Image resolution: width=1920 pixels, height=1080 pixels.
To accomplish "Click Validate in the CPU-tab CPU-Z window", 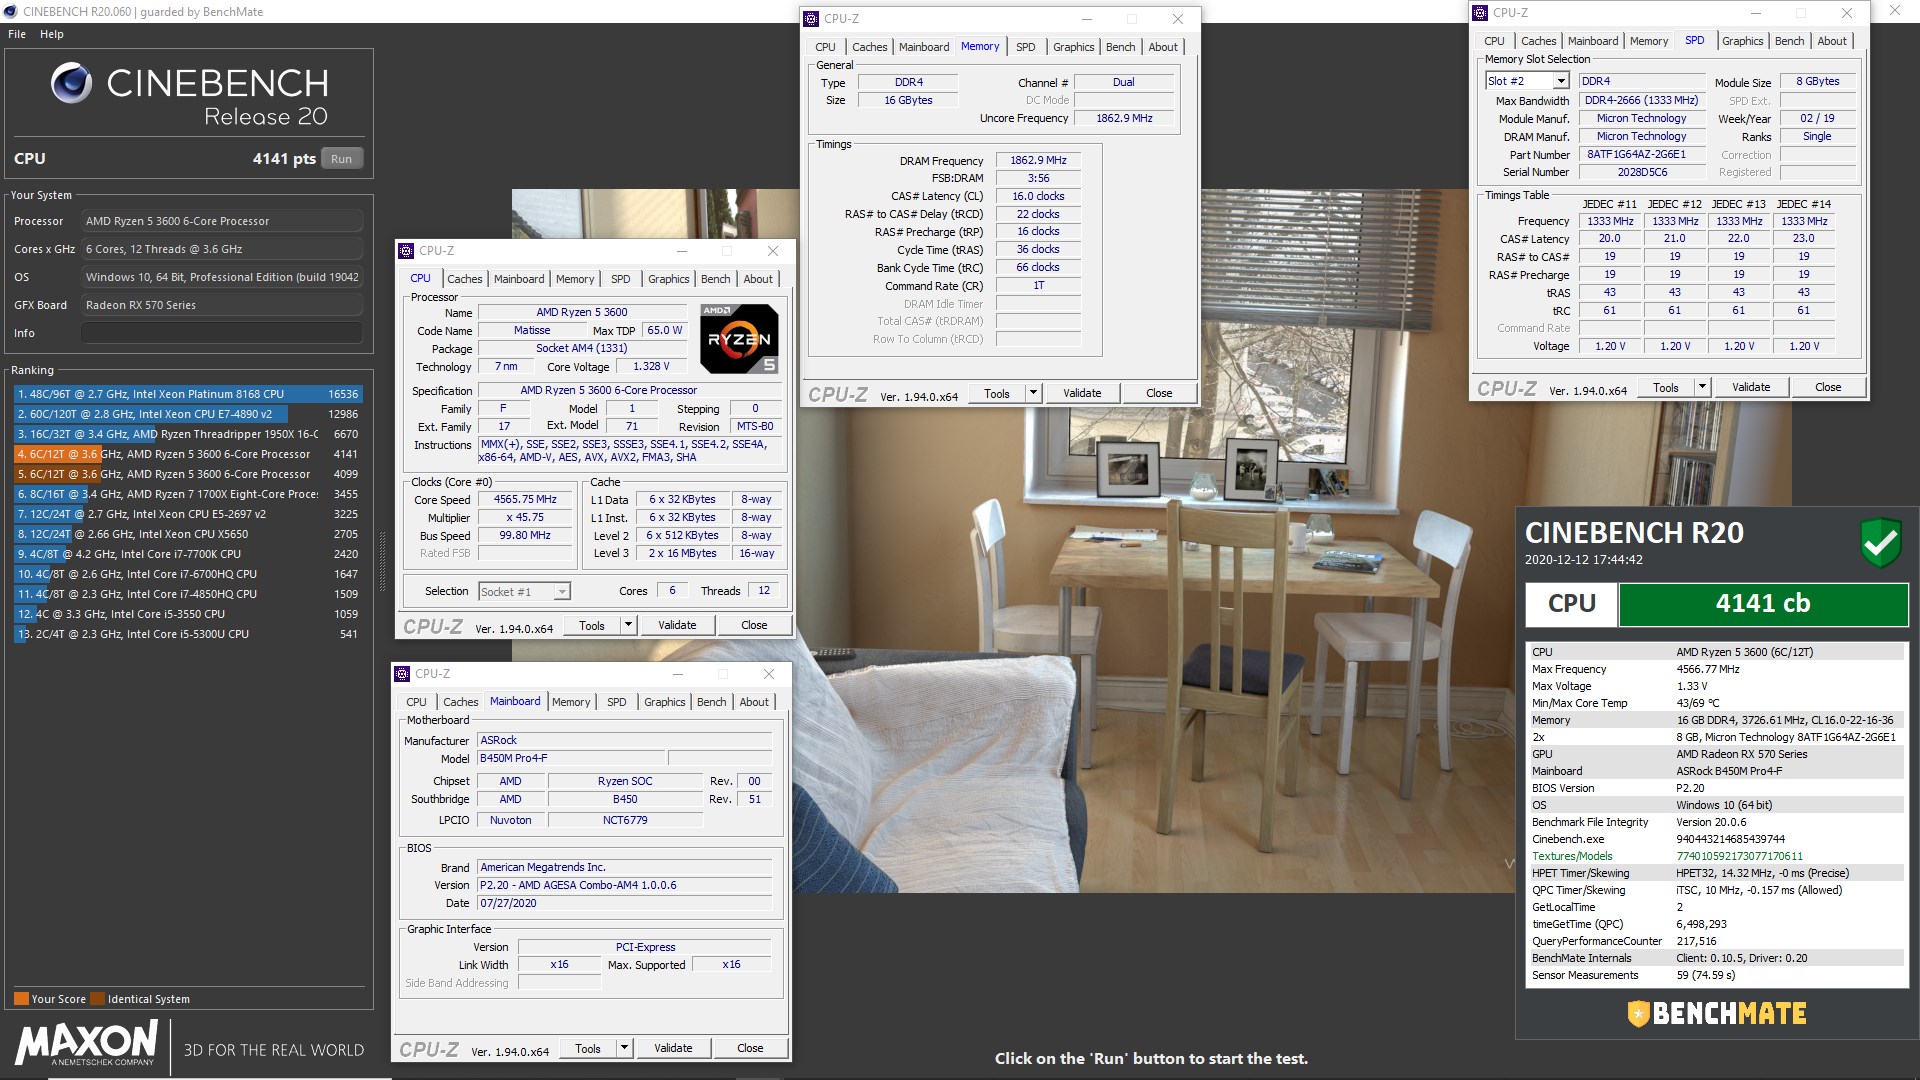I will pyautogui.click(x=677, y=625).
